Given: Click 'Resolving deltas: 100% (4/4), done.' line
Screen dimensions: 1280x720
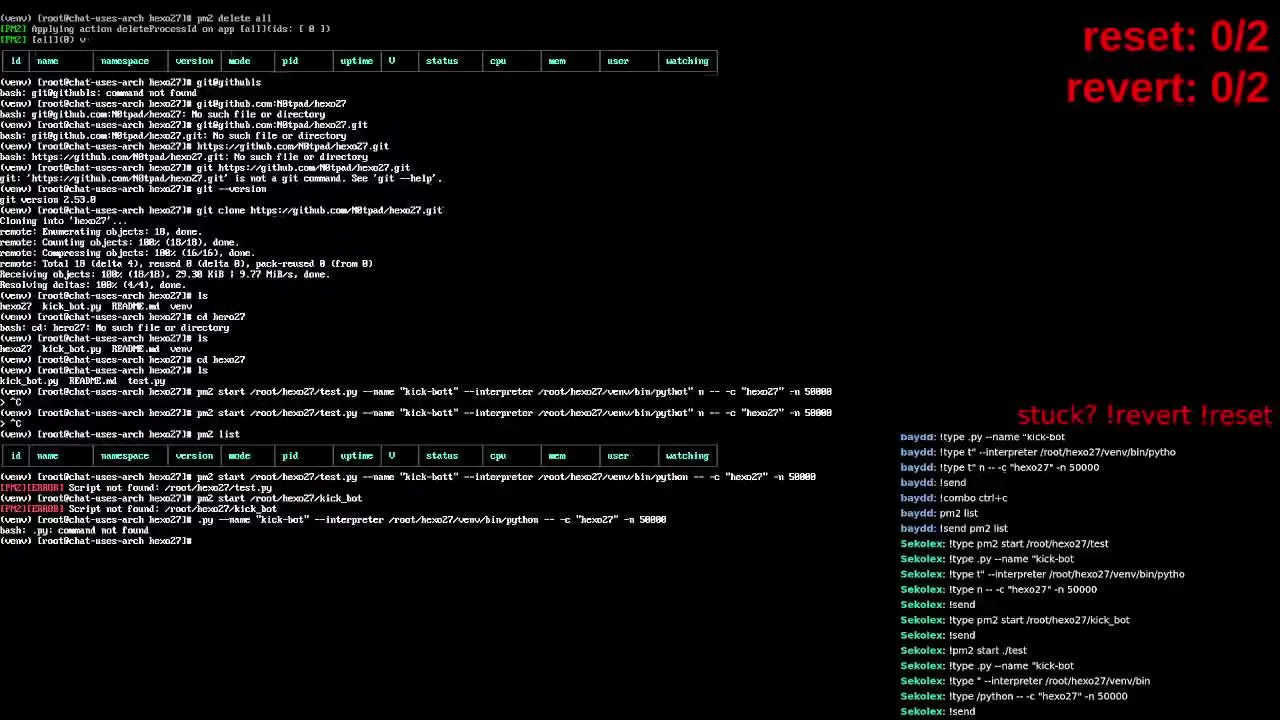Looking at the screenshot, I should pos(93,285).
